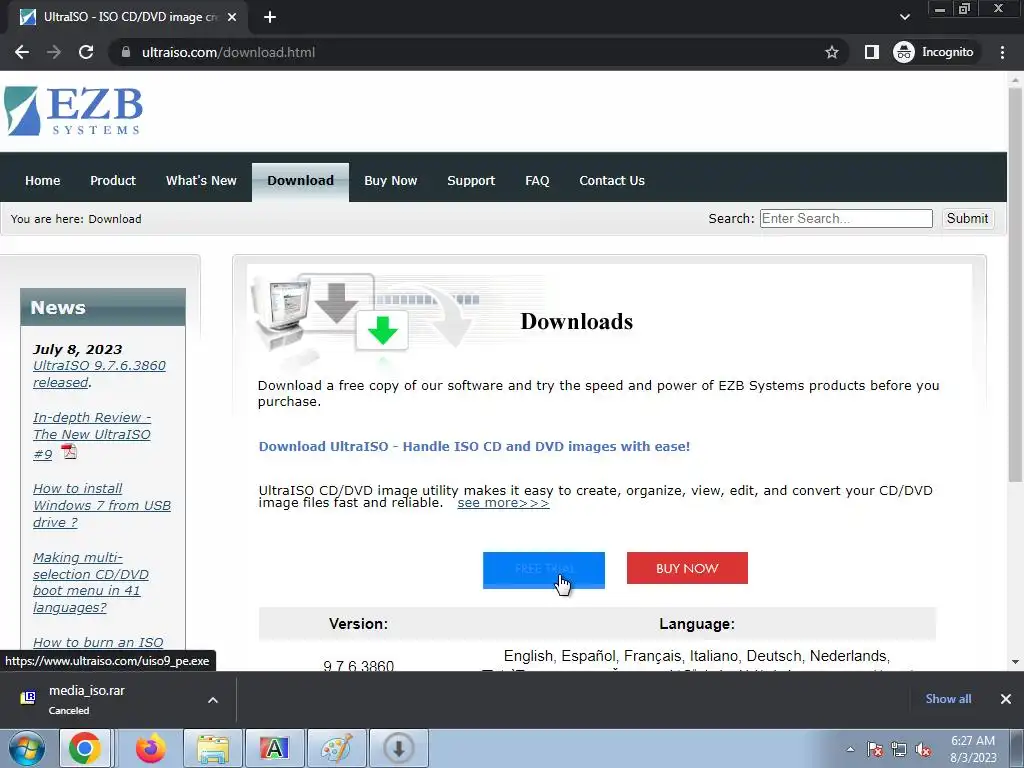This screenshot has width=1024, height=768.
Task: Open the download arrow app in taskbar
Action: [398, 748]
